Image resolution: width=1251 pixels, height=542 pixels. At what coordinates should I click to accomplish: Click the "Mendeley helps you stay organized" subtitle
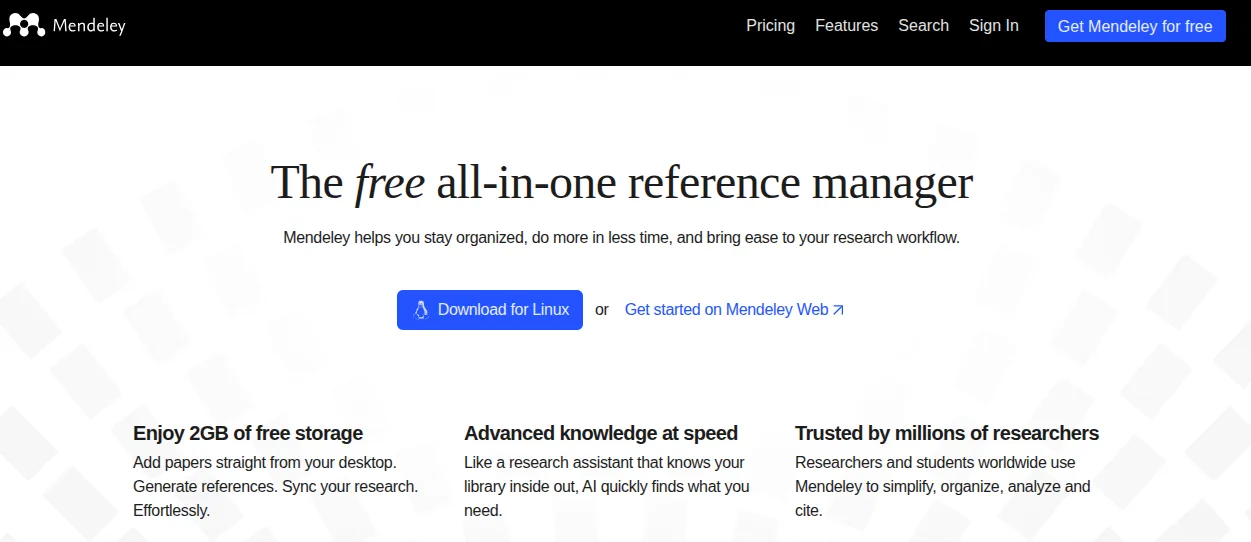(621, 238)
